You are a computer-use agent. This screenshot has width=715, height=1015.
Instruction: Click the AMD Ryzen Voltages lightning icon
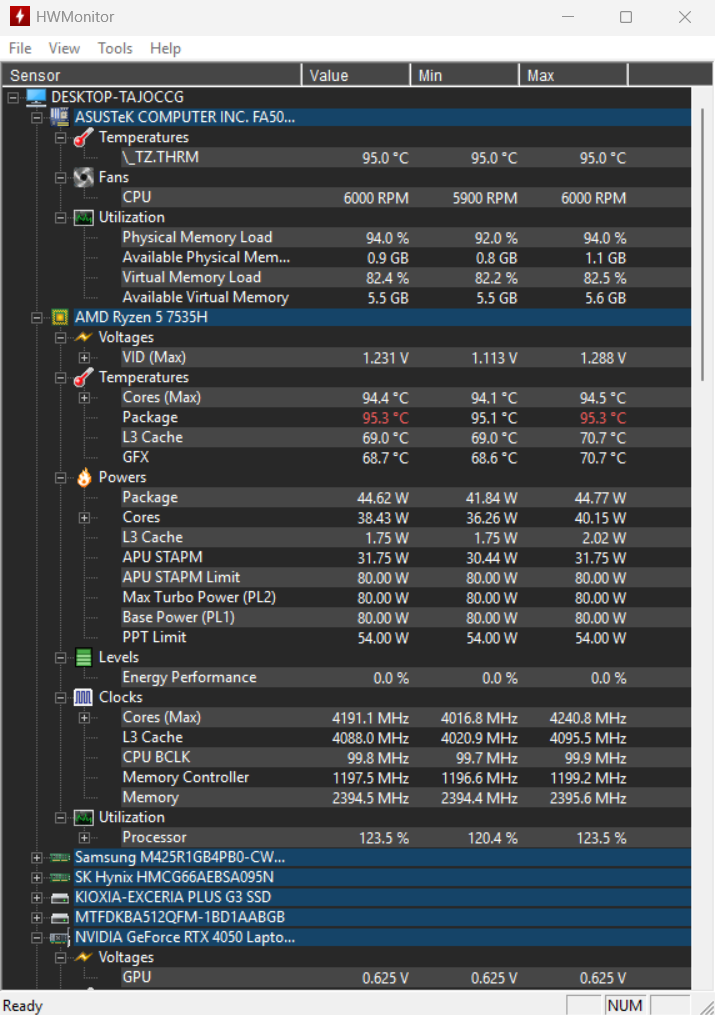tap(83, 337)
